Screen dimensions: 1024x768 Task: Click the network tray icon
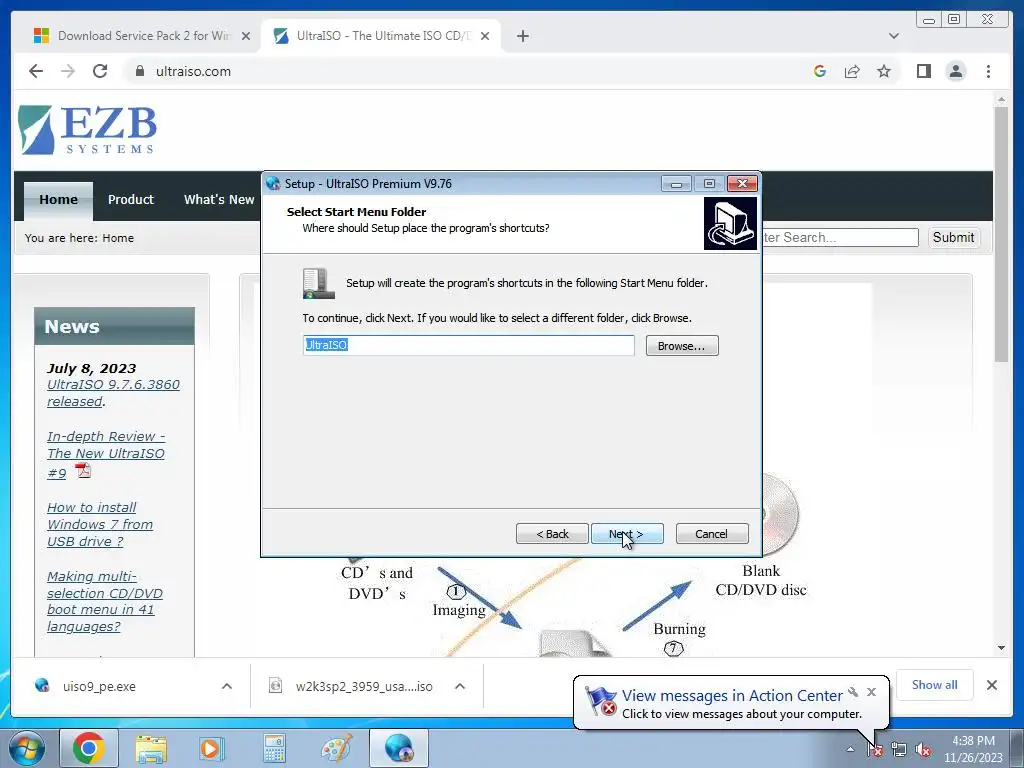[899, 750]
